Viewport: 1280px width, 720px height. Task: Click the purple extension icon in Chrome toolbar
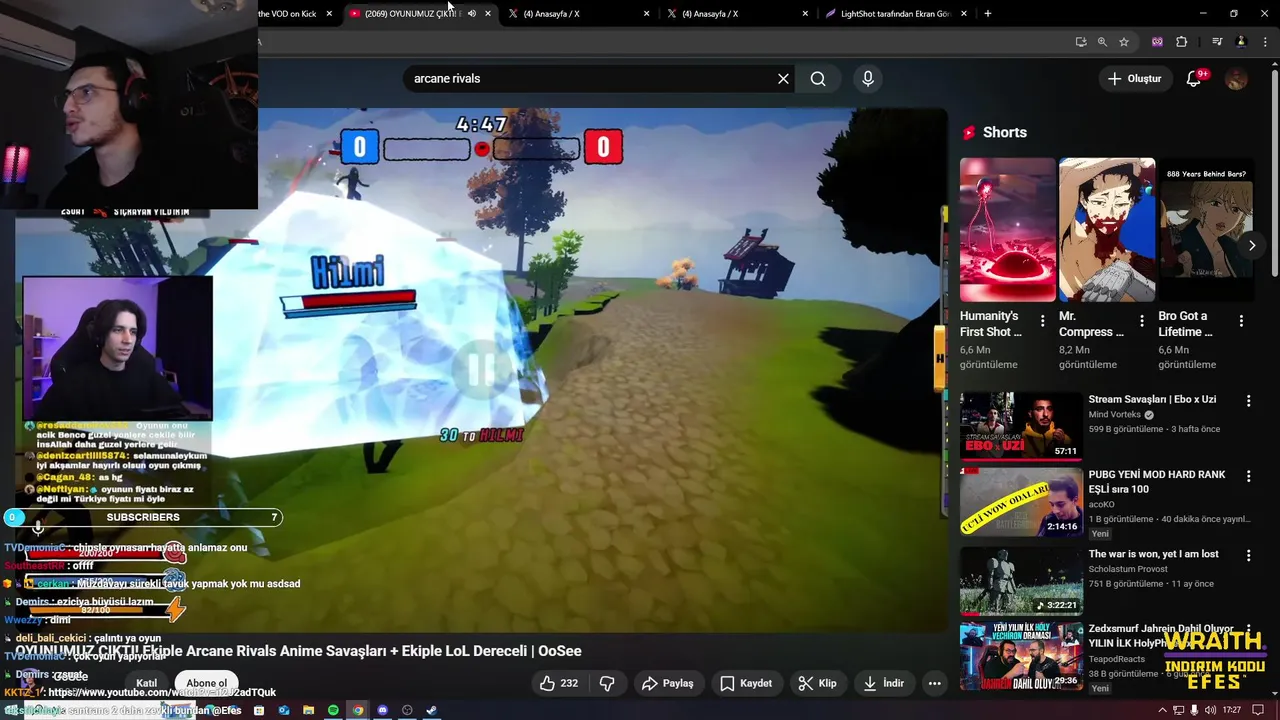click(1158, 42)
